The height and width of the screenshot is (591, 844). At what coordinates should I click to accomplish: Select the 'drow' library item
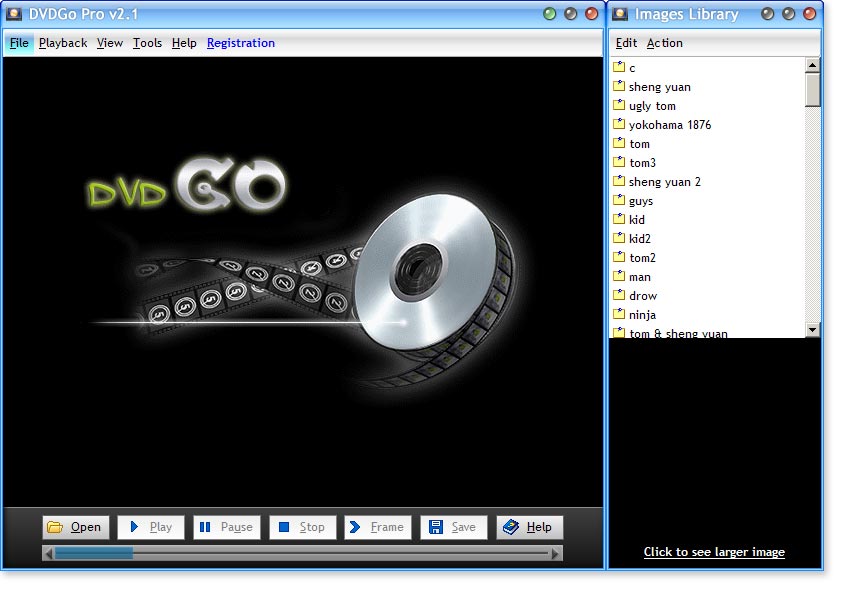point(643,296)
